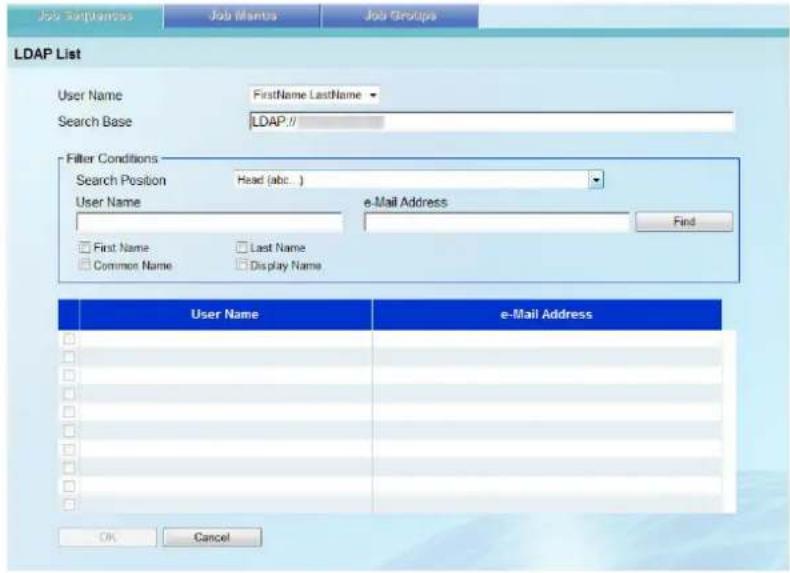
Task: Click the filter User Name text box
Action: click(210, 222)
